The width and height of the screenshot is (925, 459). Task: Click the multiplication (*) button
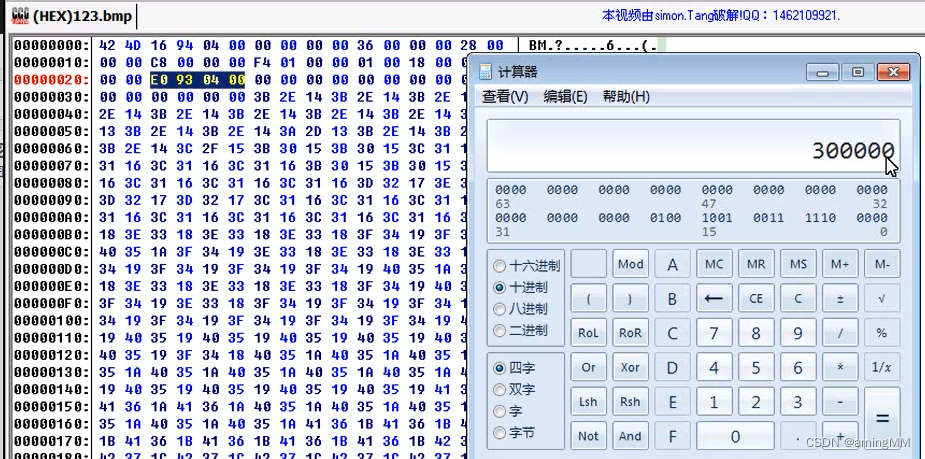pyautogui.click(x=839, y=367)
